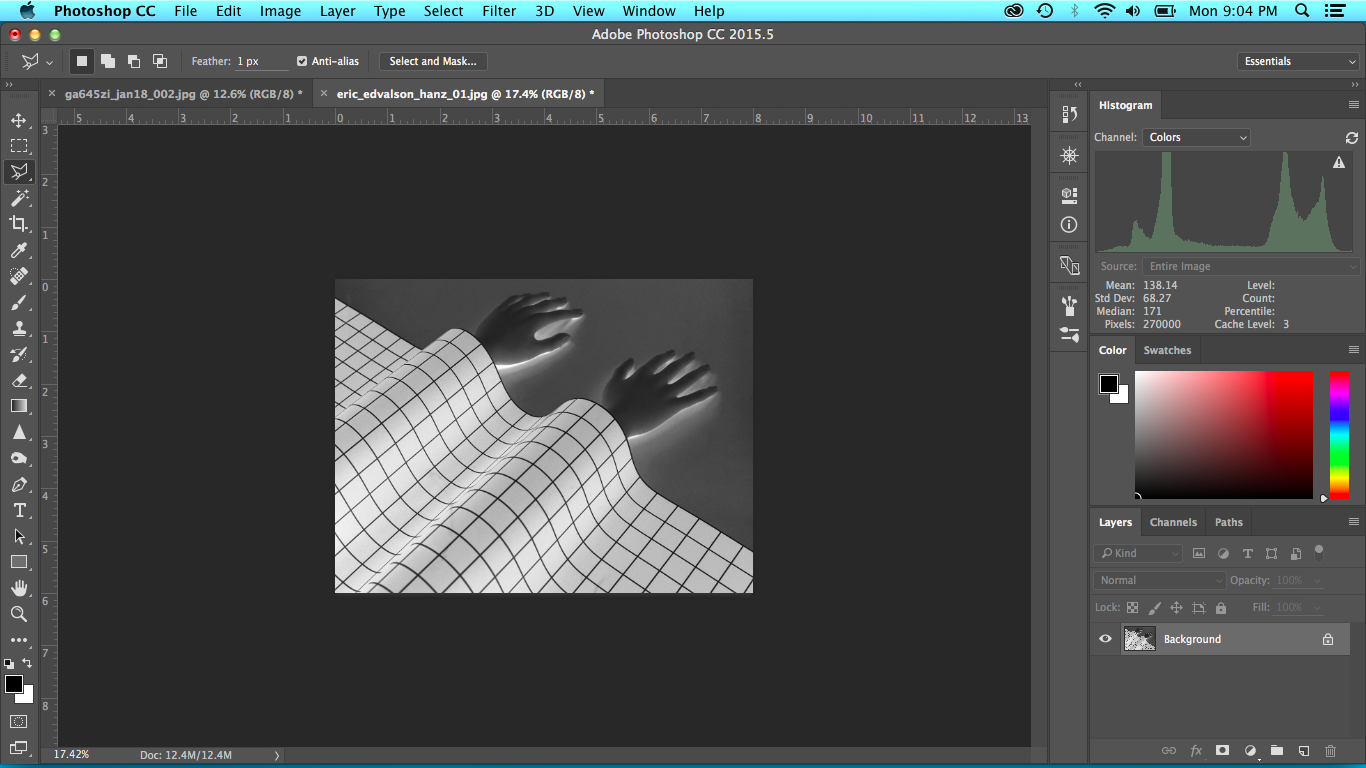Viewport: 1366px width, 768px height.
Task: Create a new layer icon
Action: coord(1304,750)
